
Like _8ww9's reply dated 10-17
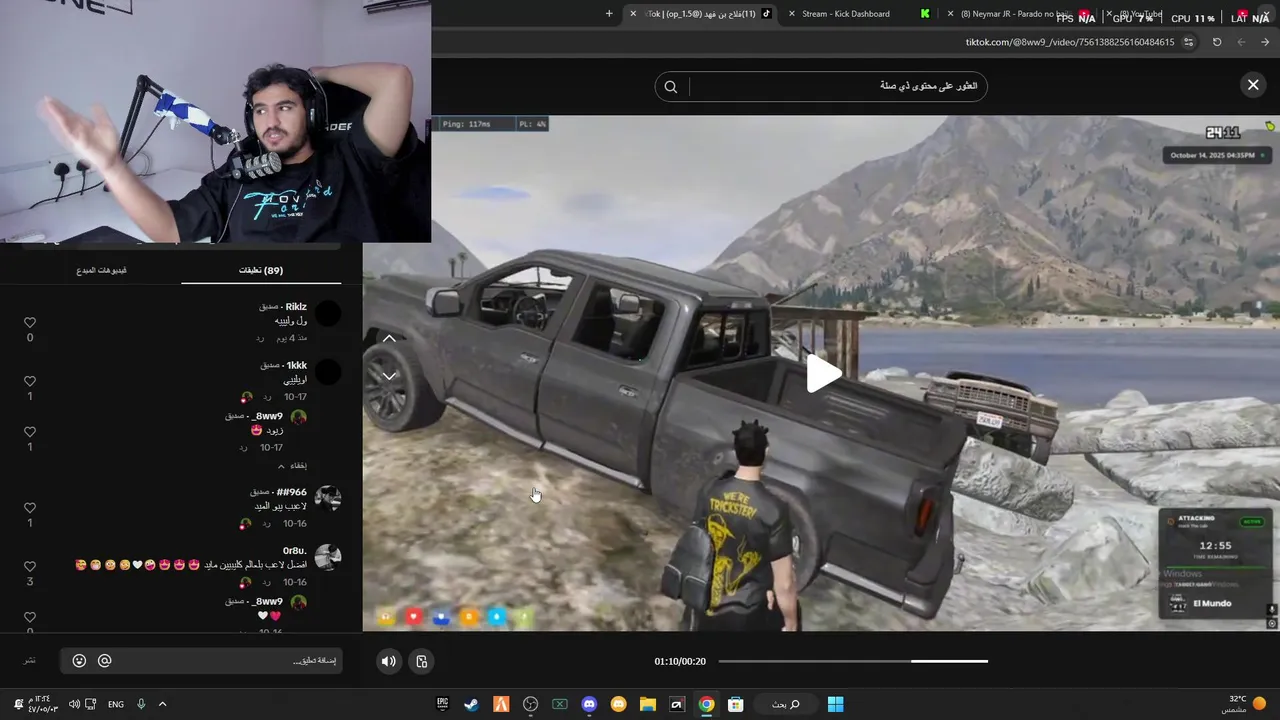coord(30,432)
